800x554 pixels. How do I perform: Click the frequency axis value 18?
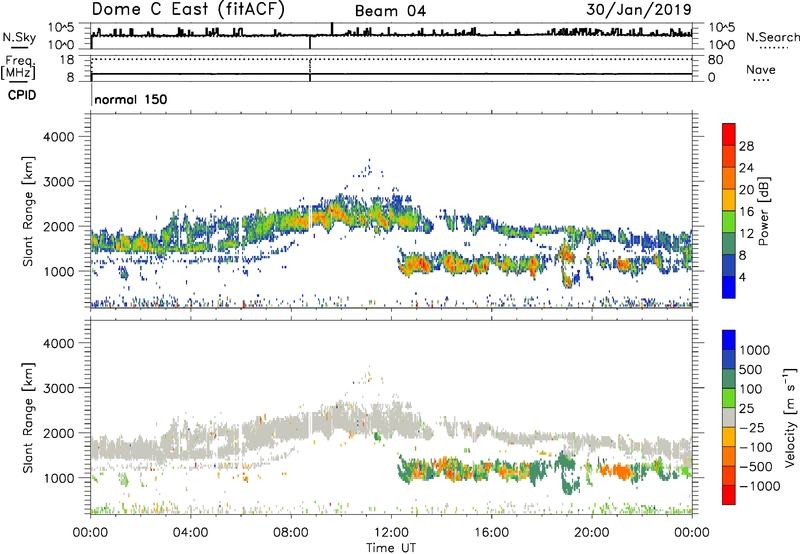[x=66, y=60]
